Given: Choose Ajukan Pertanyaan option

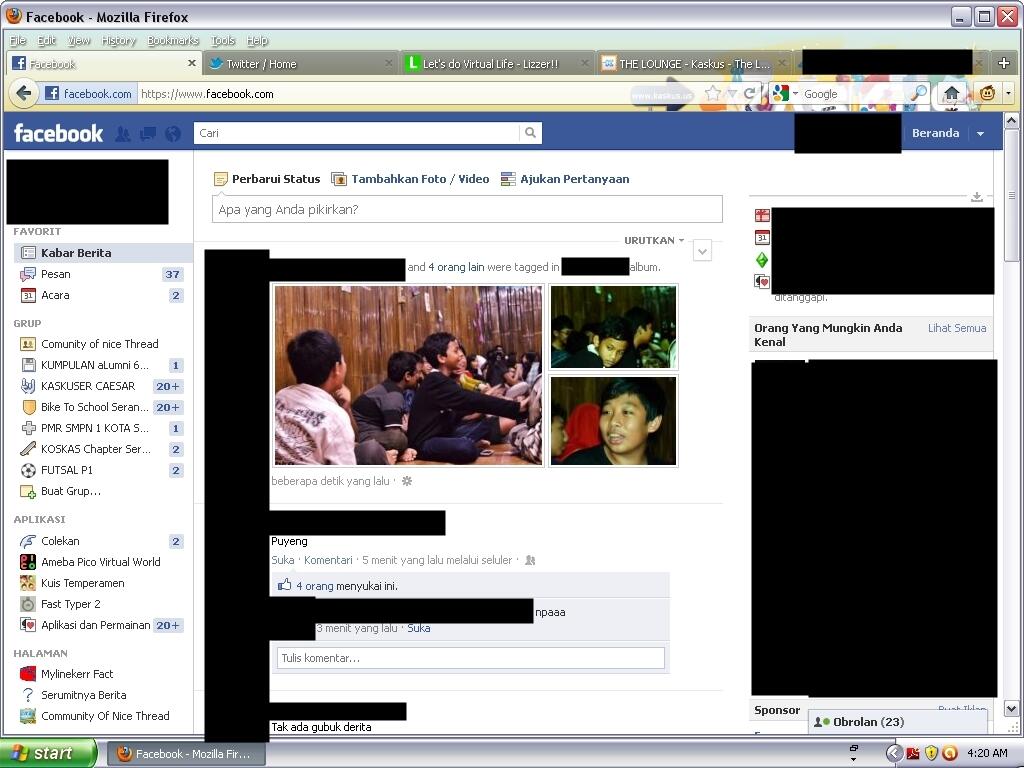Looking at the screenshot, I should coord(565,179).
